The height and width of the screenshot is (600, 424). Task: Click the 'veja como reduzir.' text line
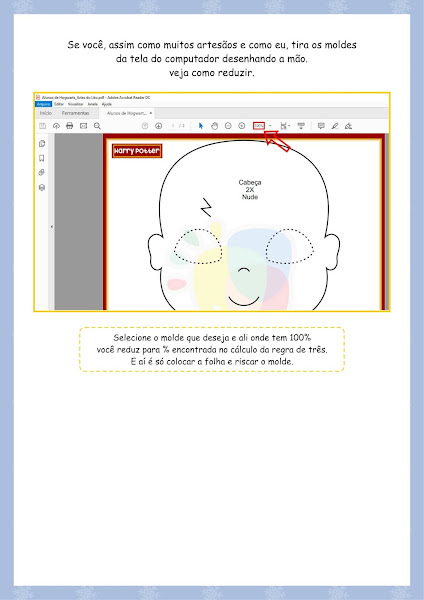(212, 73)
